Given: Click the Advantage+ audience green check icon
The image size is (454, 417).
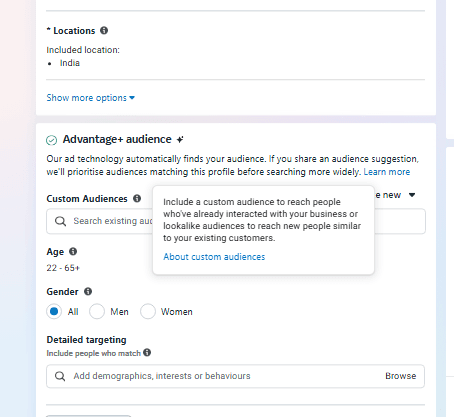Looking at the screenshot, I should pyautogui.click(x=51, y=140).
